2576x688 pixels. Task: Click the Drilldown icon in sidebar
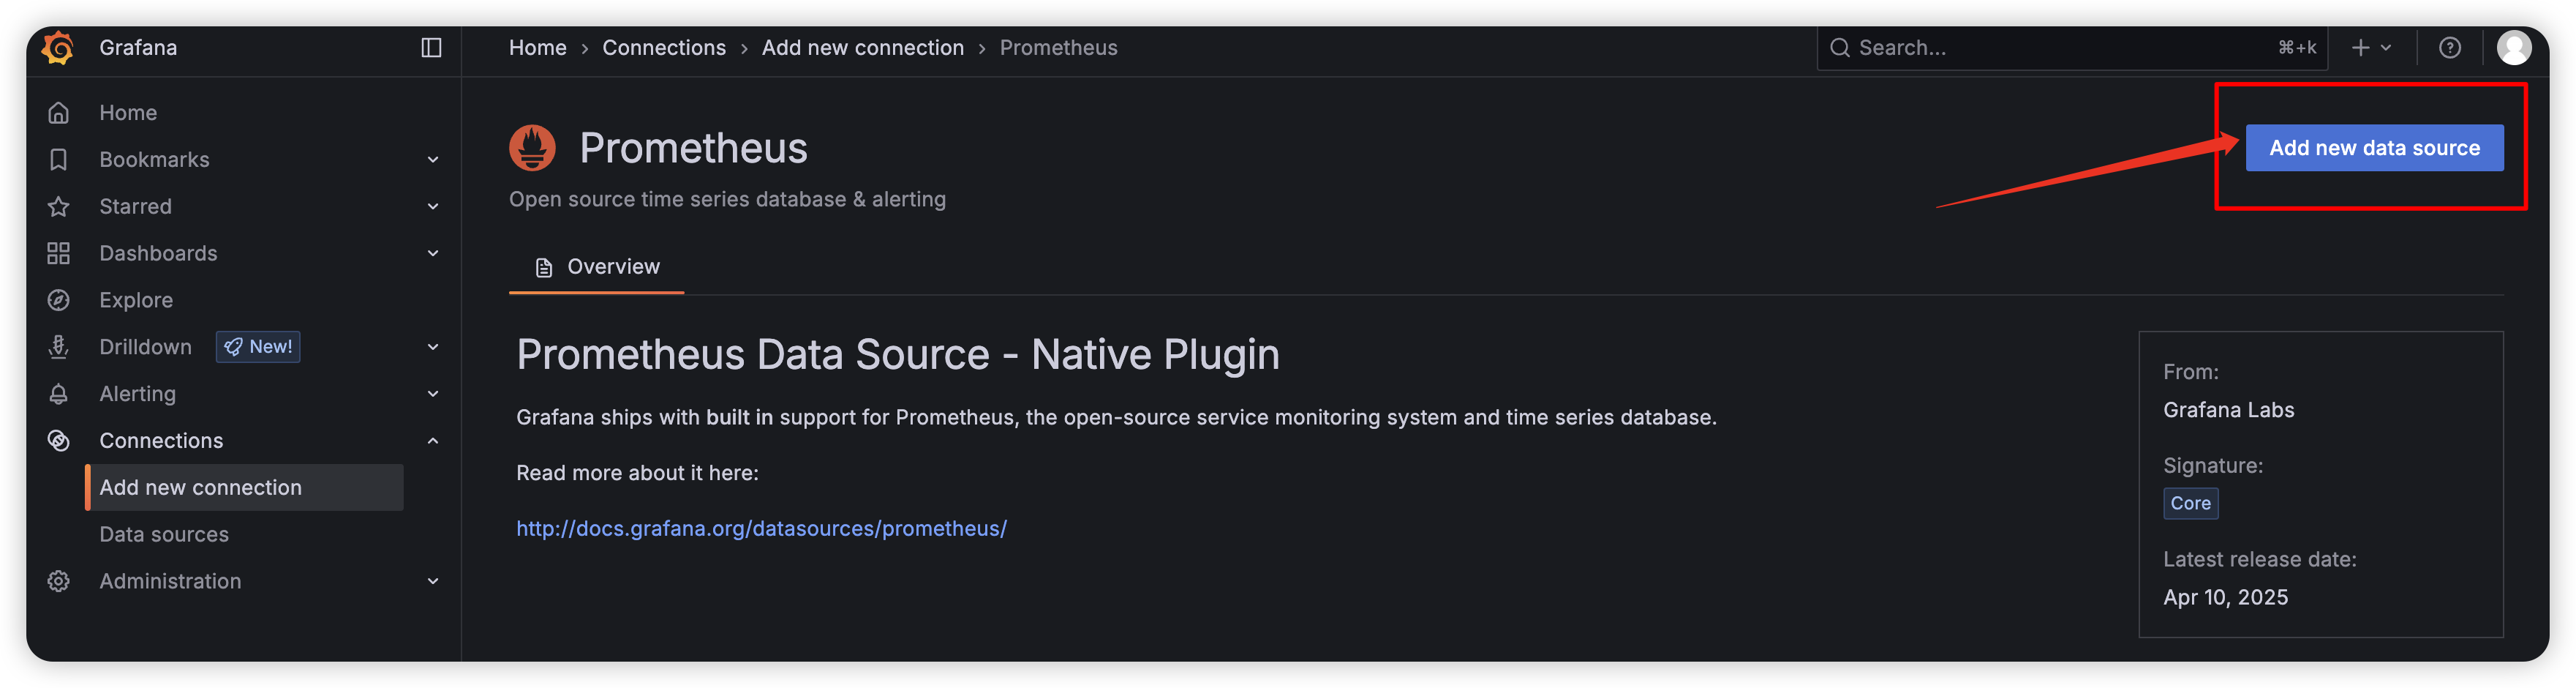click(59, 347)
